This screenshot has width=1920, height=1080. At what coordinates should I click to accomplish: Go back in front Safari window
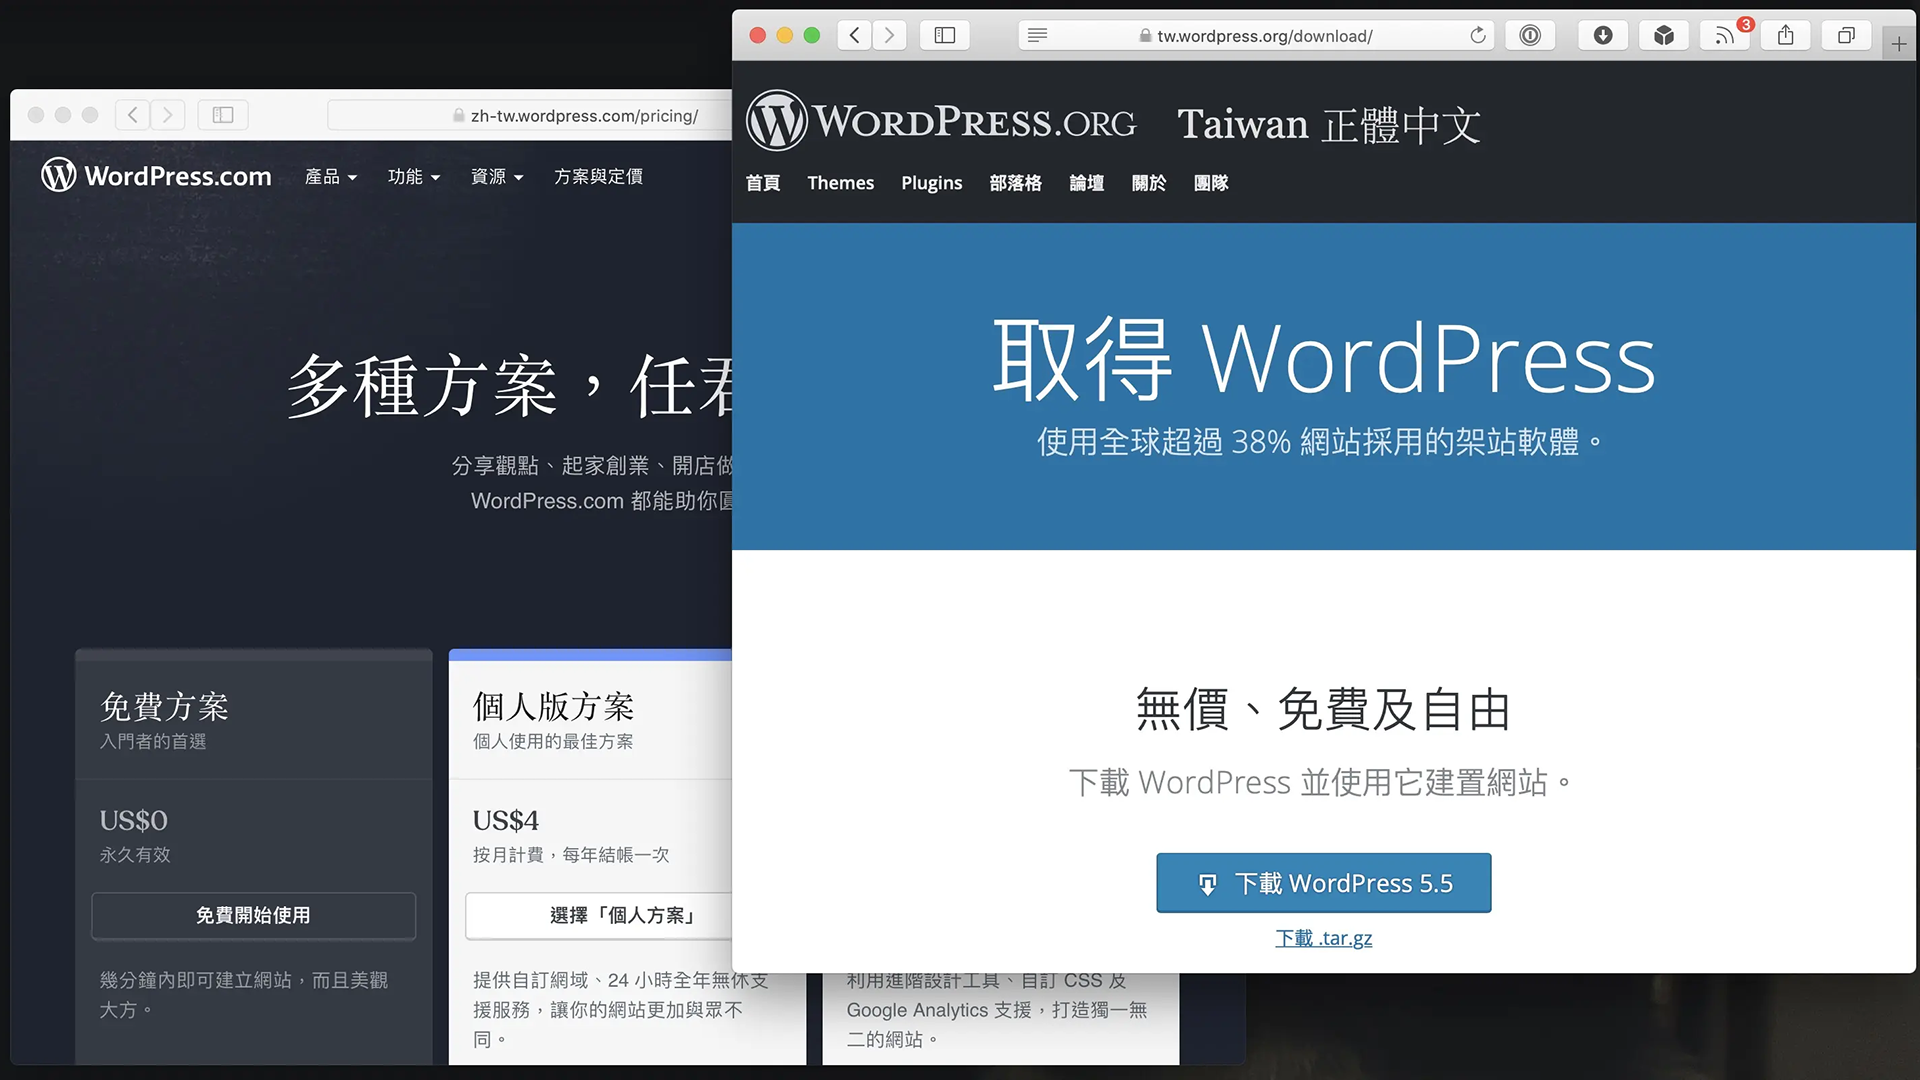854,36
